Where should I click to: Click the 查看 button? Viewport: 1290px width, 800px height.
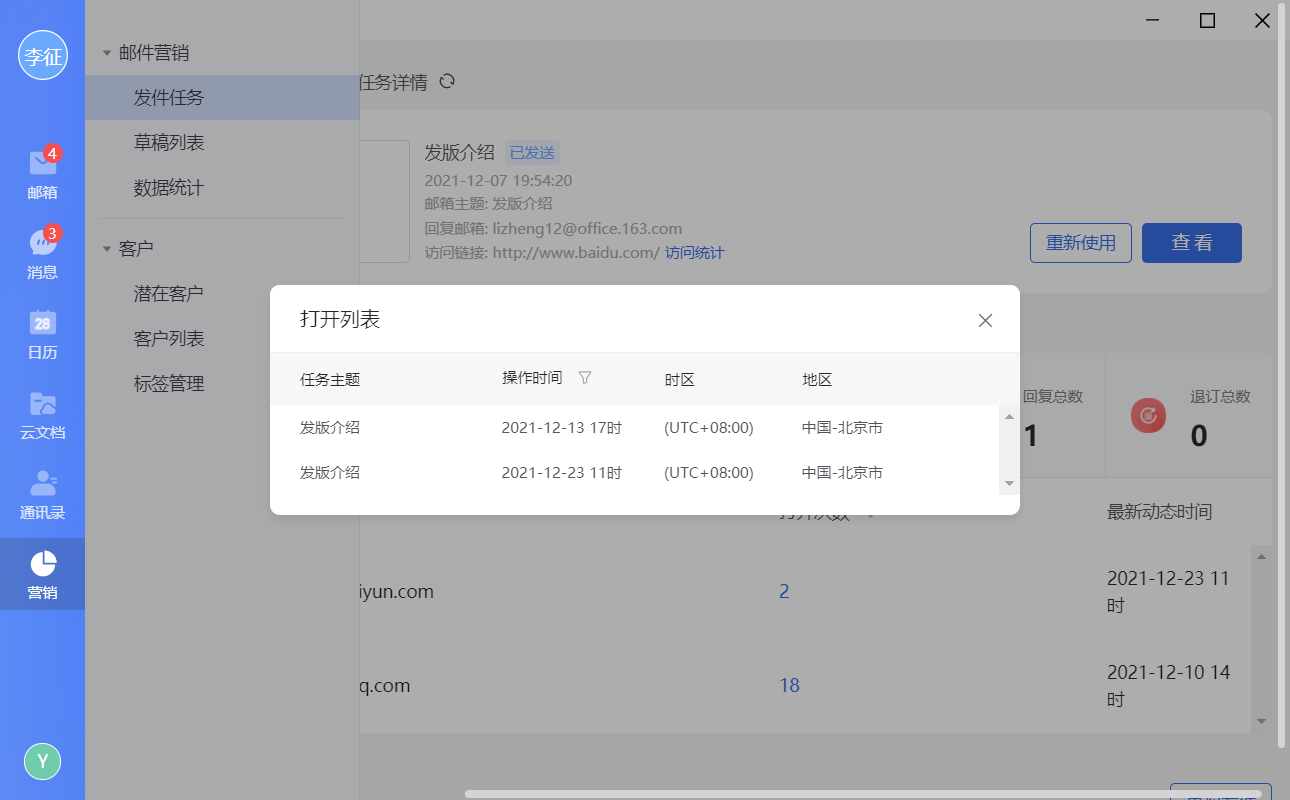(x=1191, y=242)
